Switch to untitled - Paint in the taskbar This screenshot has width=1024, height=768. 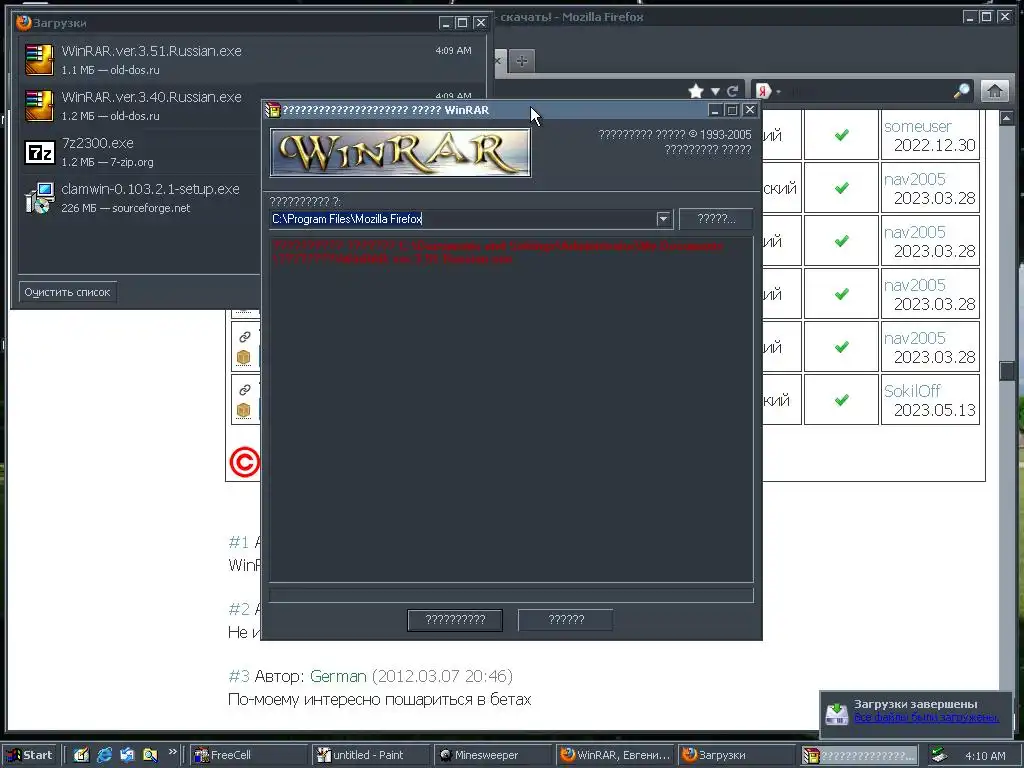[370, 755]
